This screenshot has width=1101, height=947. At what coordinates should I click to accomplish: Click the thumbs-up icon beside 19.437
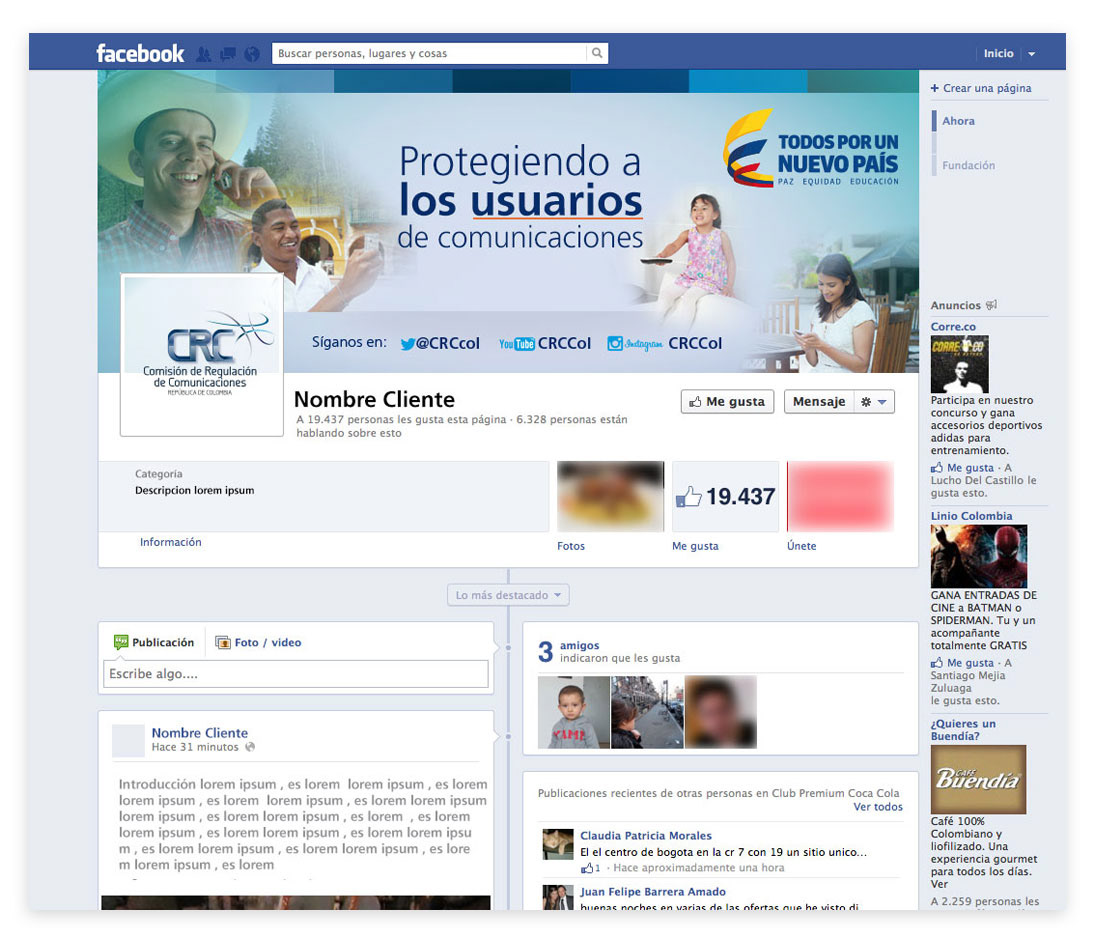(x=688, y=497)
